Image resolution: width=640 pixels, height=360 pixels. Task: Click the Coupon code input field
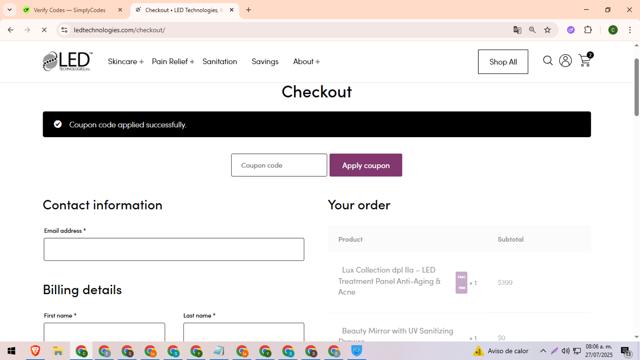coord(279,165)
